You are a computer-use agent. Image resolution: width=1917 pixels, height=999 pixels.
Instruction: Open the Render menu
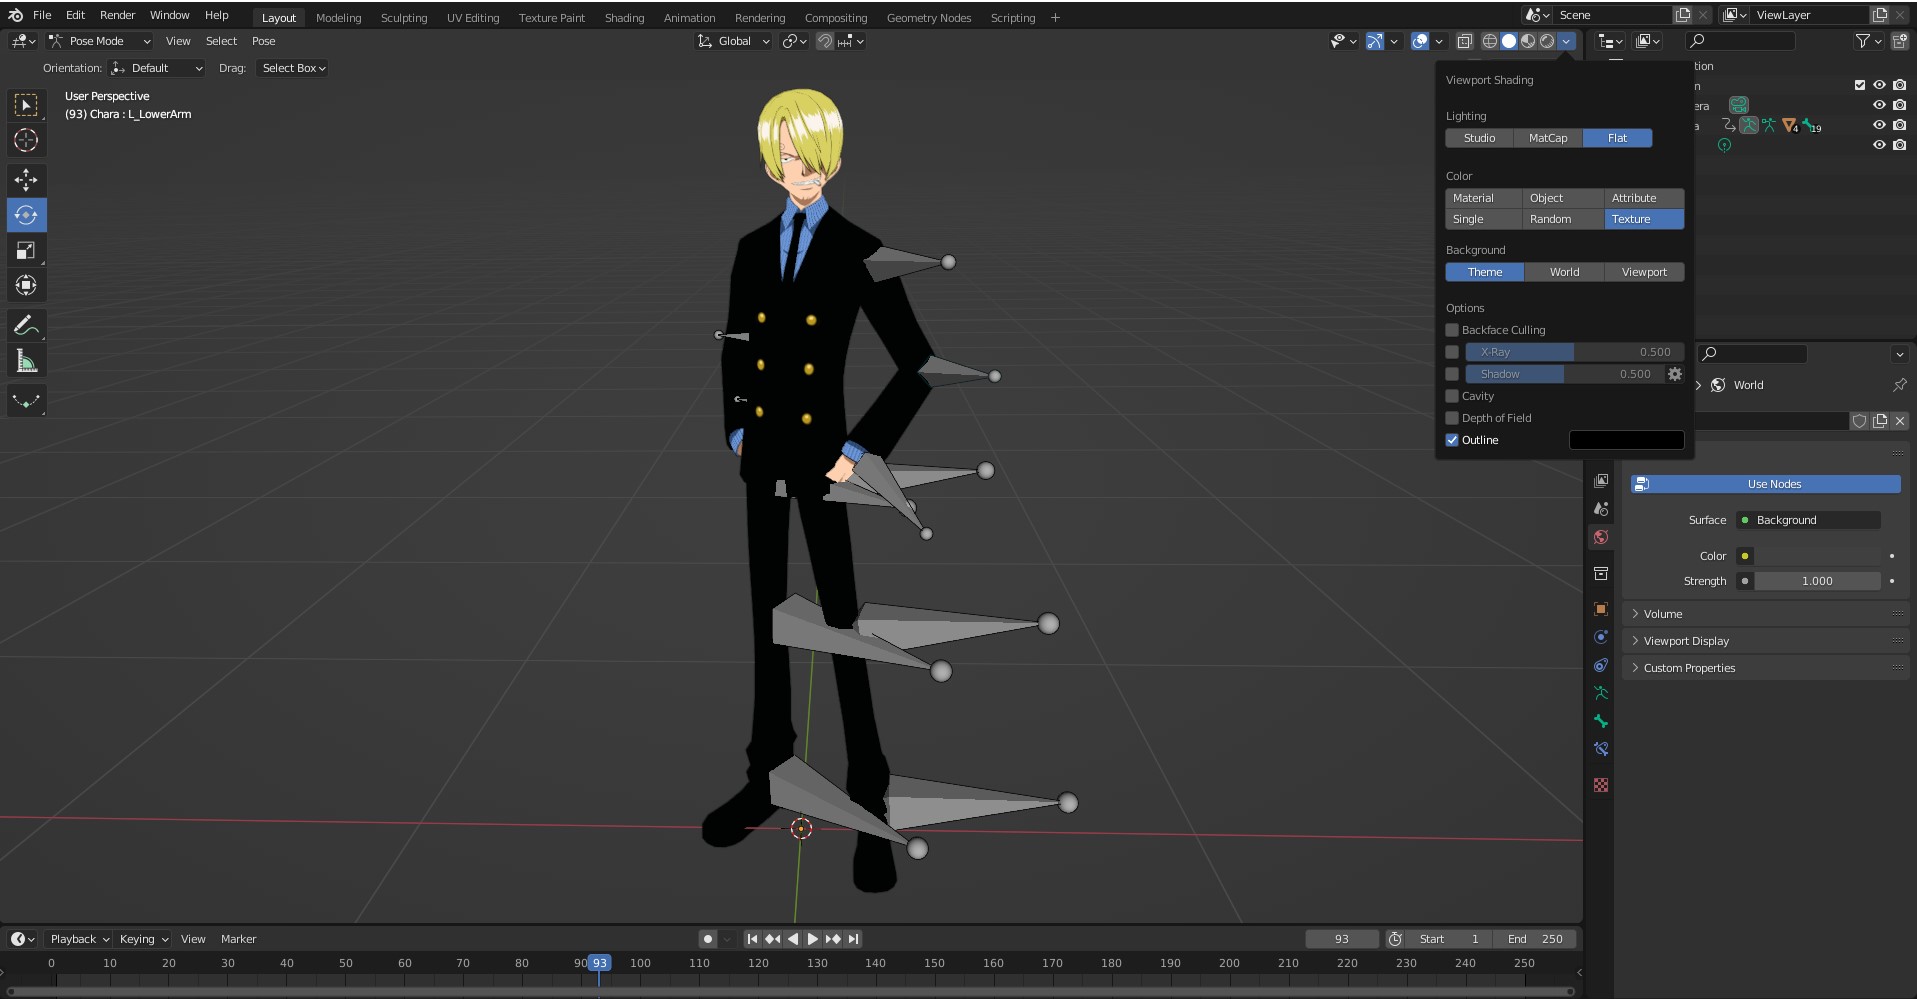point(117,15)
